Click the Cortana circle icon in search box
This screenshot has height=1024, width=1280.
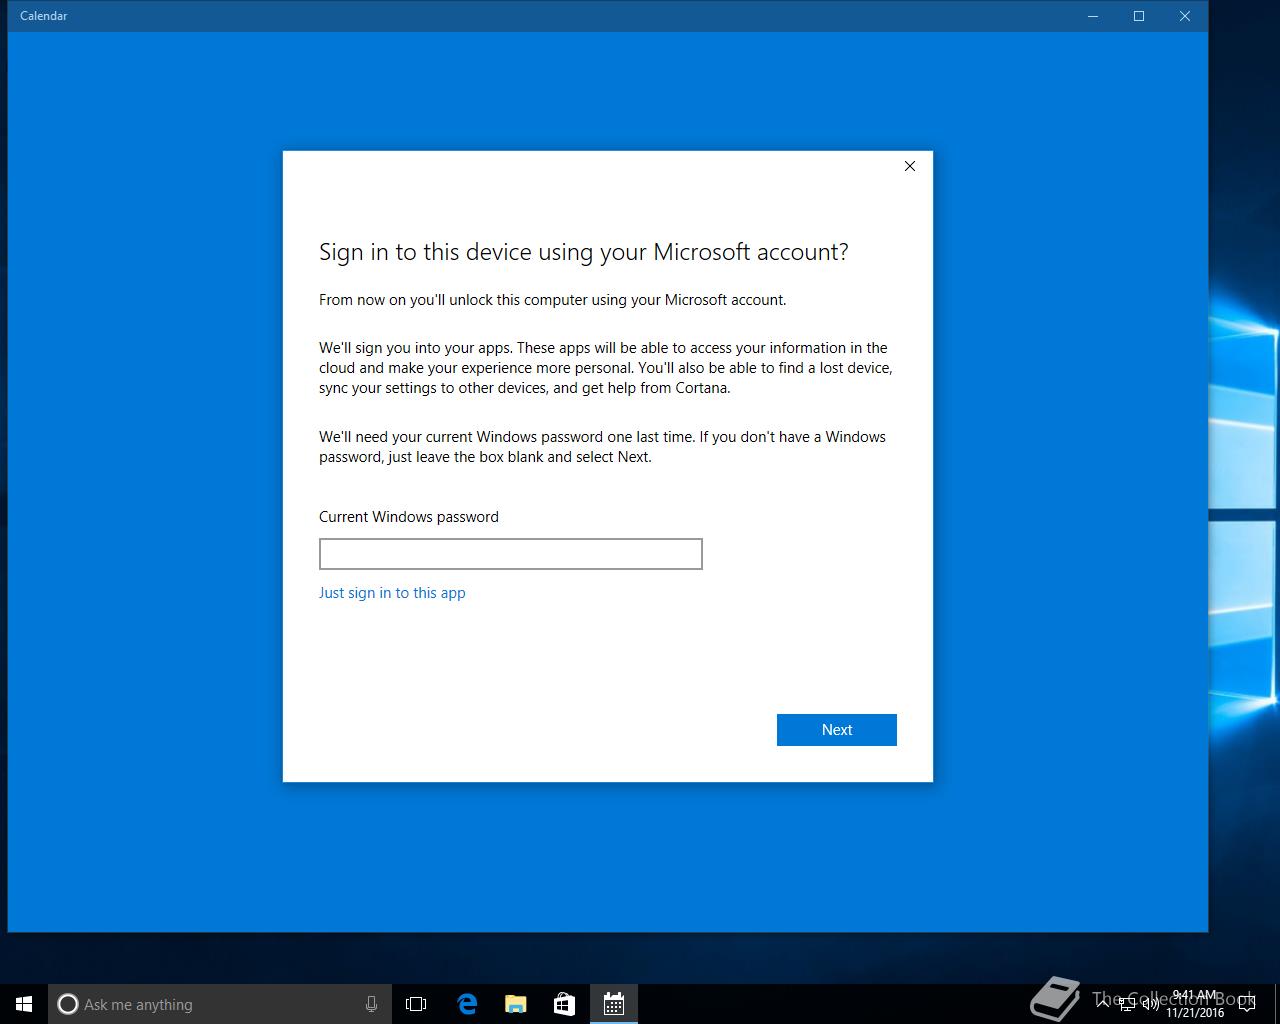pyautogui.click(x=67, y=1004)
